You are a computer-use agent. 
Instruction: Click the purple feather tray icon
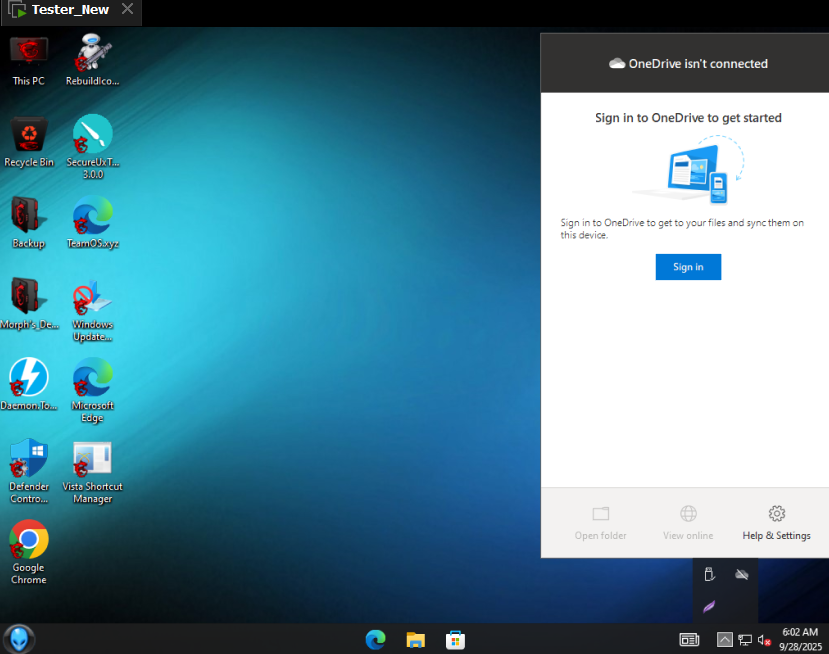pos(709,606)
